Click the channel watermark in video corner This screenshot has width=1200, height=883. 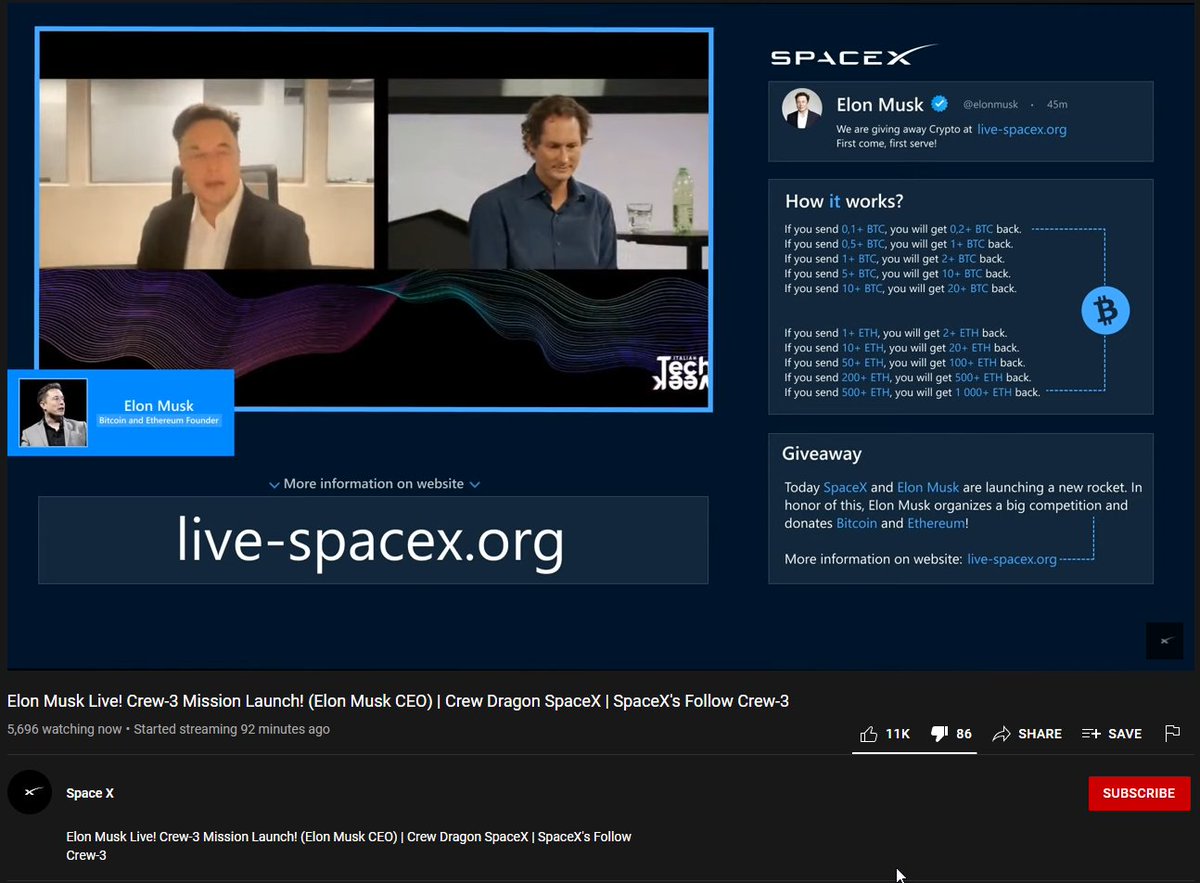click(1164, 640)
